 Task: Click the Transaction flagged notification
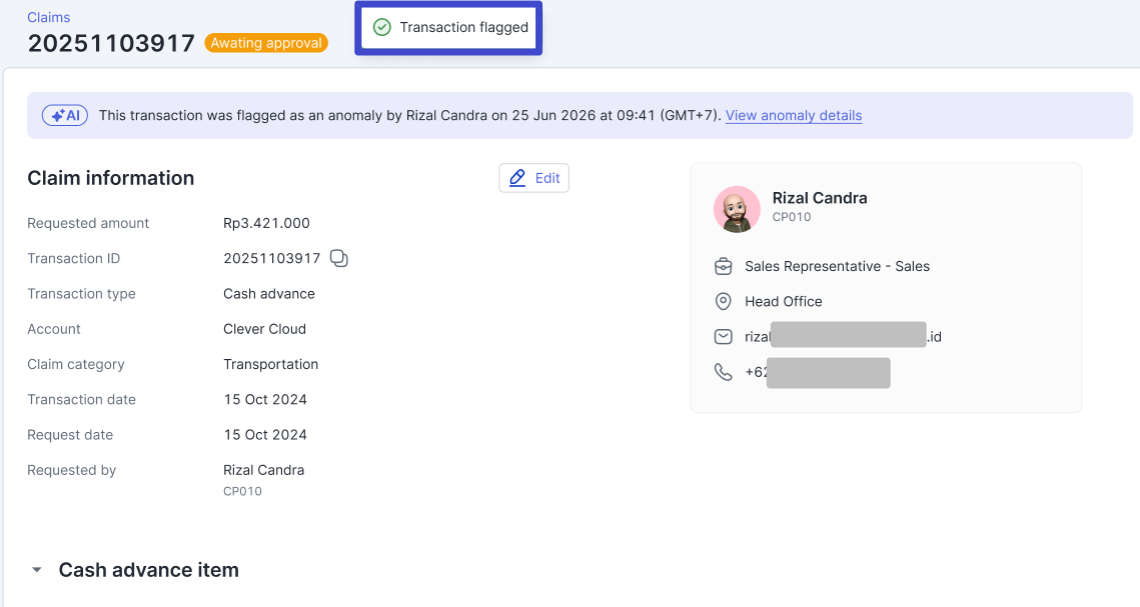coord(449,27)
